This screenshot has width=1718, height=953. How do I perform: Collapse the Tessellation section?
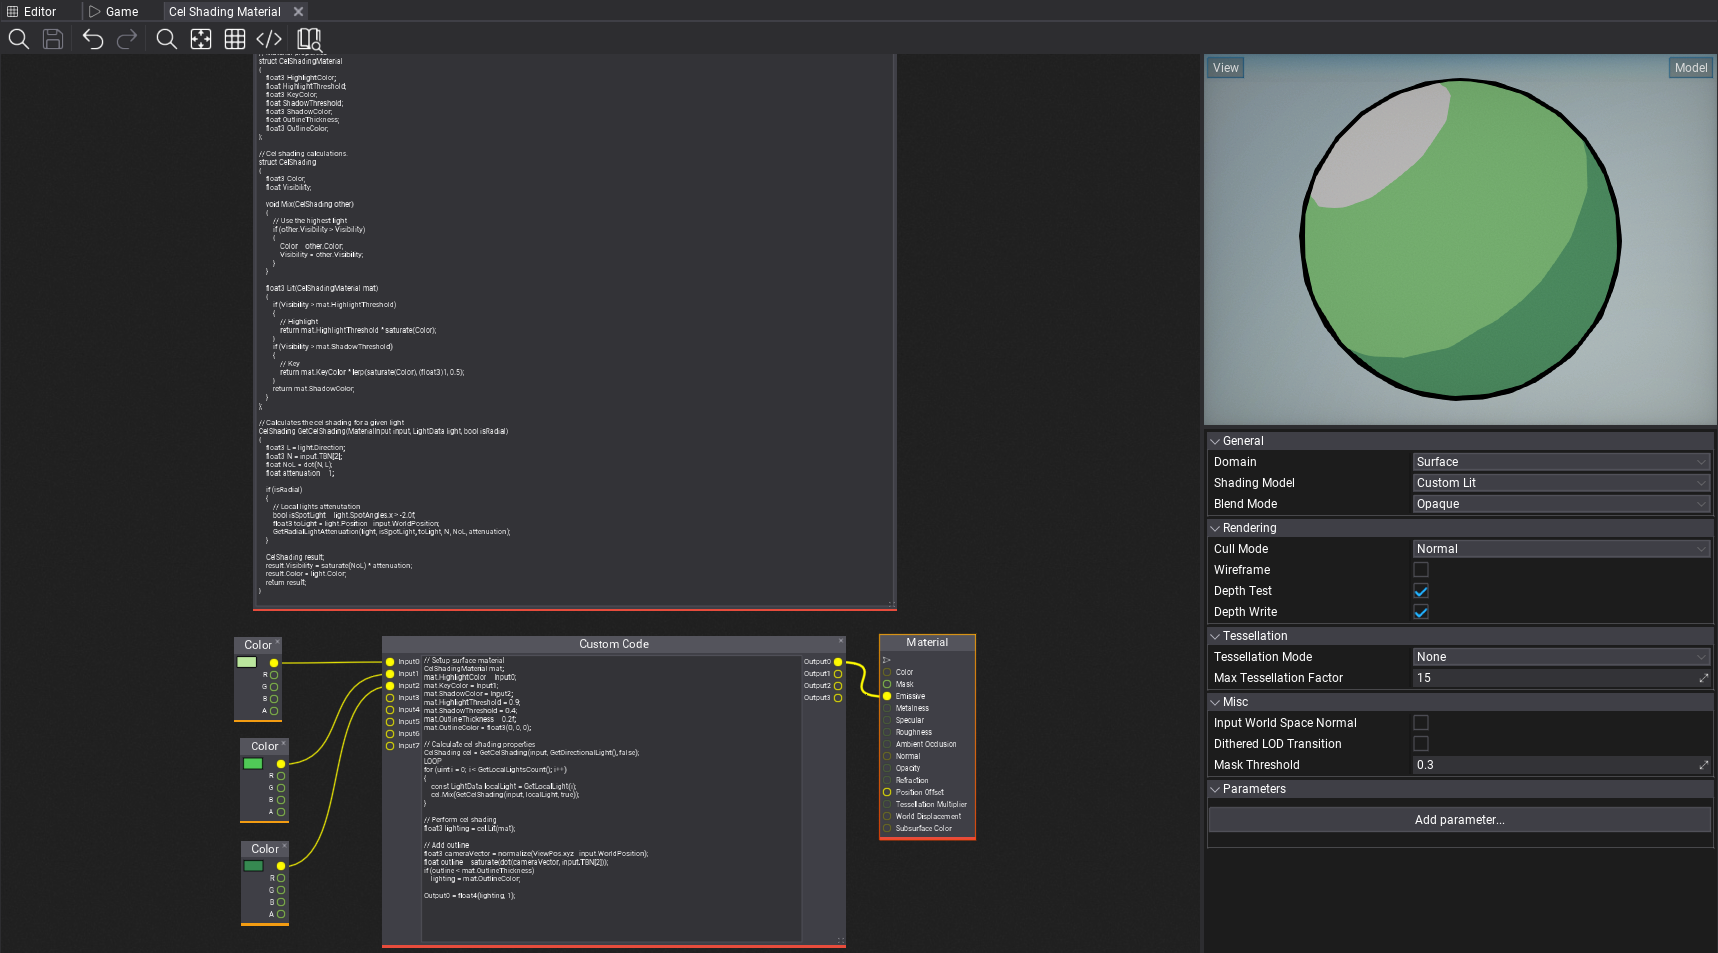[1216, 636]
